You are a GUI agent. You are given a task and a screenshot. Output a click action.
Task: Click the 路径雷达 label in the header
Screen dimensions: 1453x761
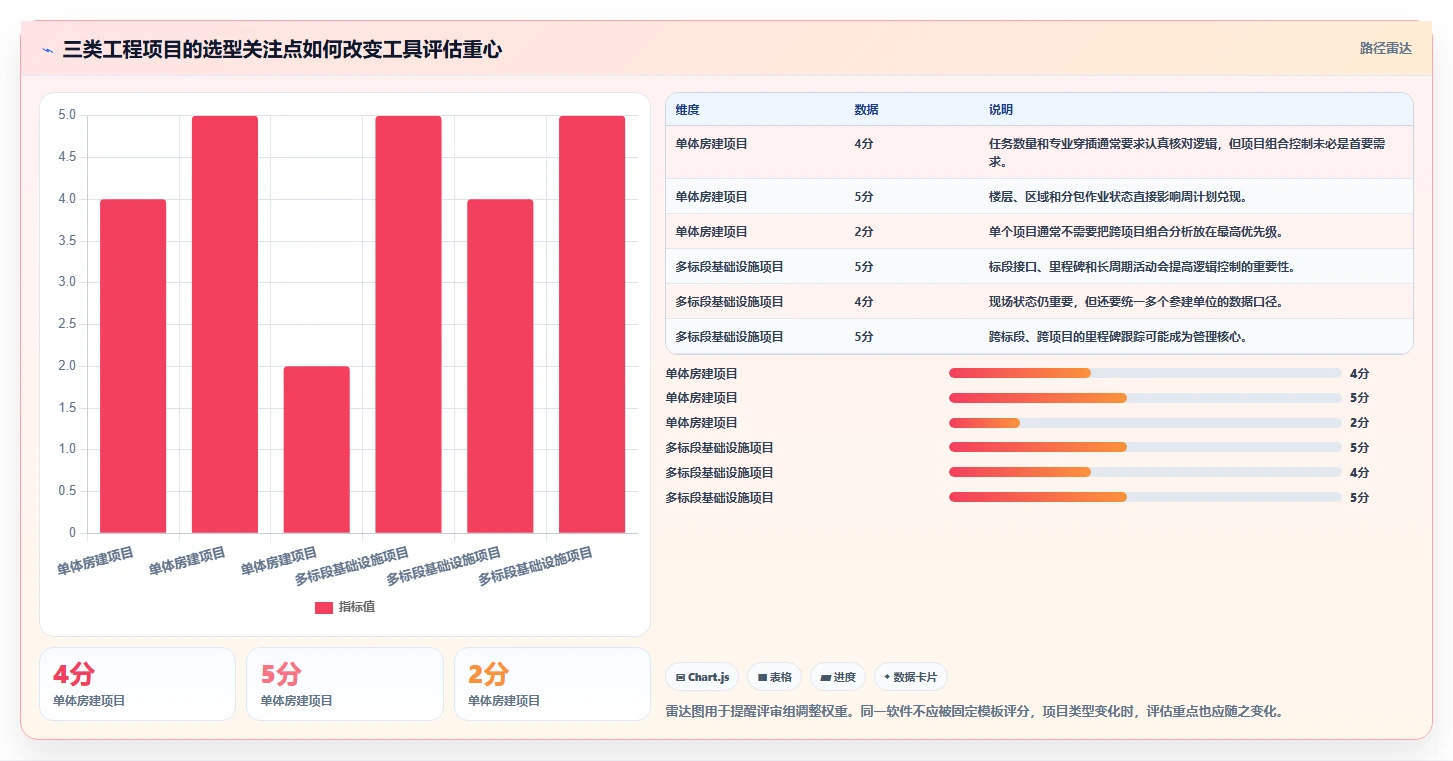point(1385,48)
